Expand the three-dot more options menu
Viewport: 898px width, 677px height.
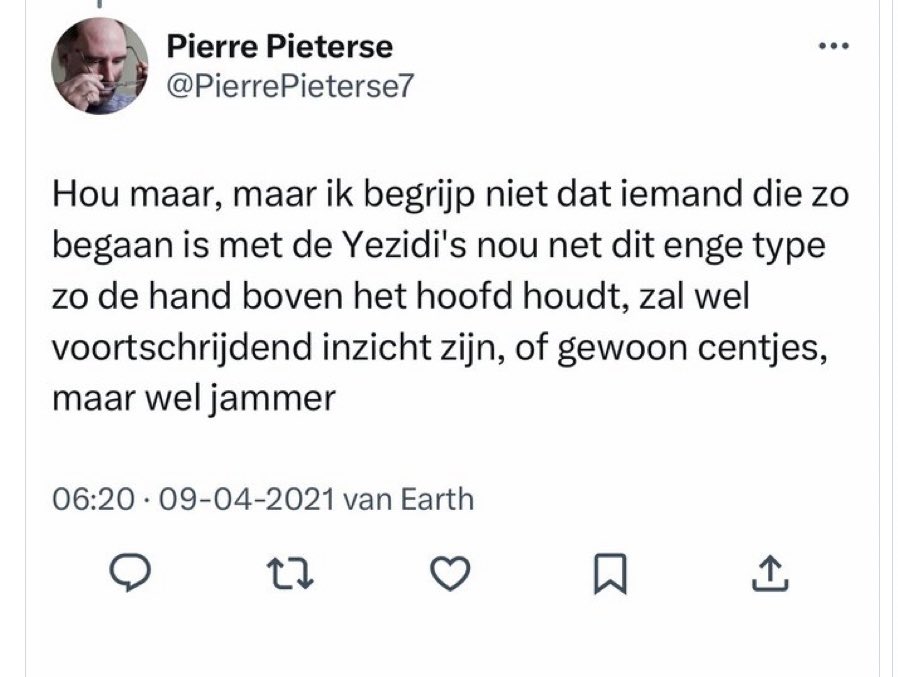(833, 46)
